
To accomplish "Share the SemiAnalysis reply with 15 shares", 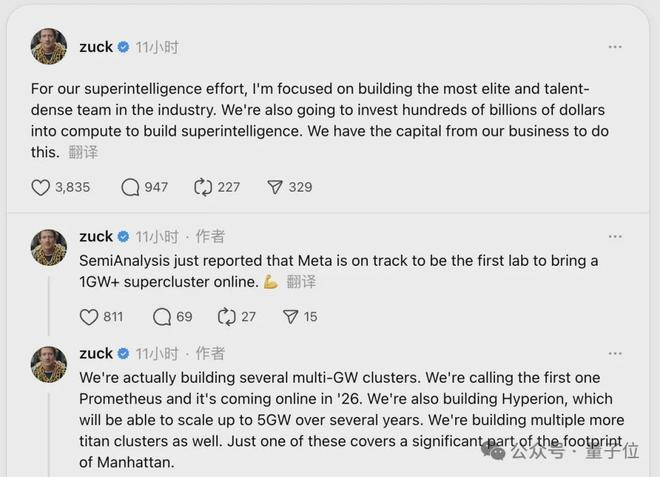I will 291,317.
